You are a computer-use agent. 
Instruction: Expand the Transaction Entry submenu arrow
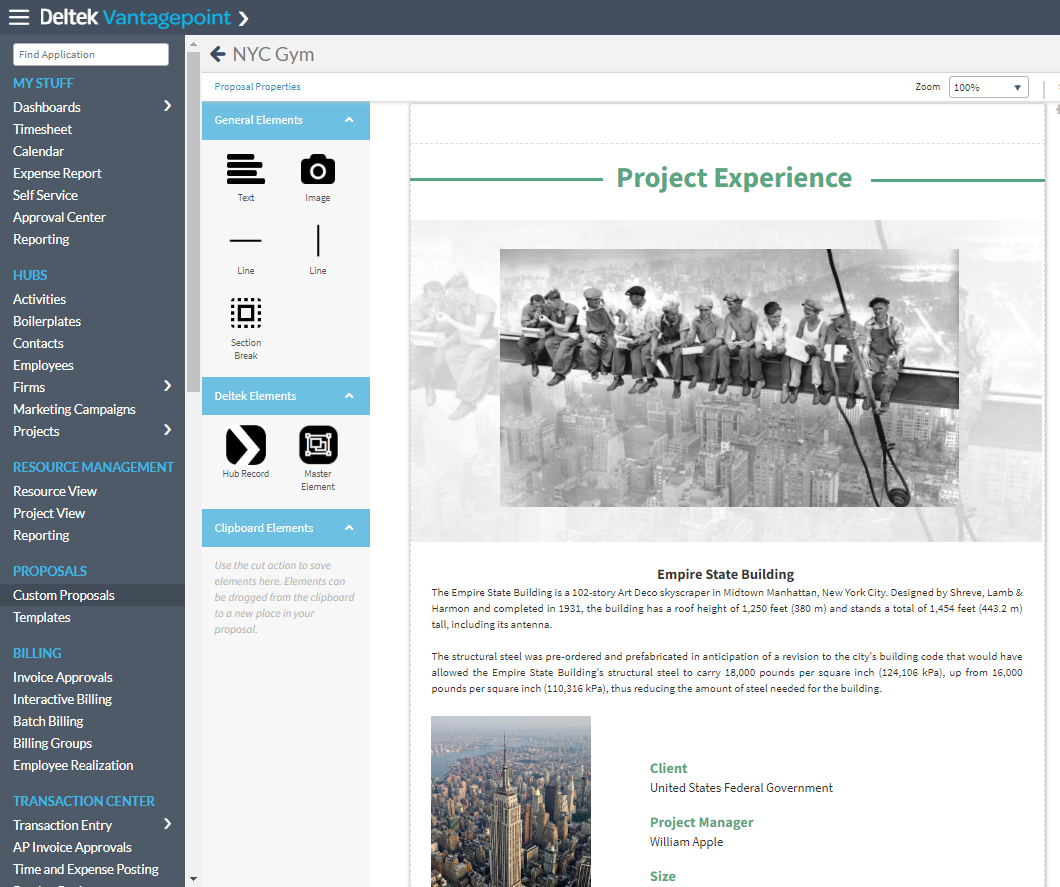(x=168, y=824)
